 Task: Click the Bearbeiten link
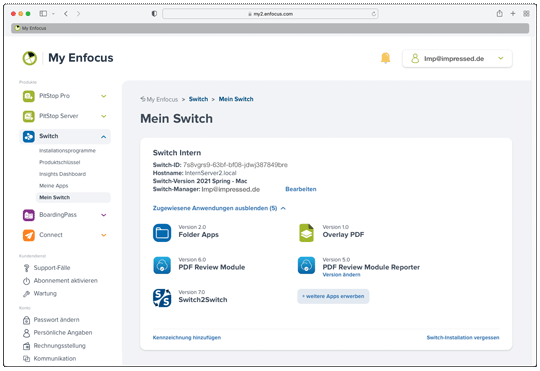pyautogui.click(x=301, y=189)
